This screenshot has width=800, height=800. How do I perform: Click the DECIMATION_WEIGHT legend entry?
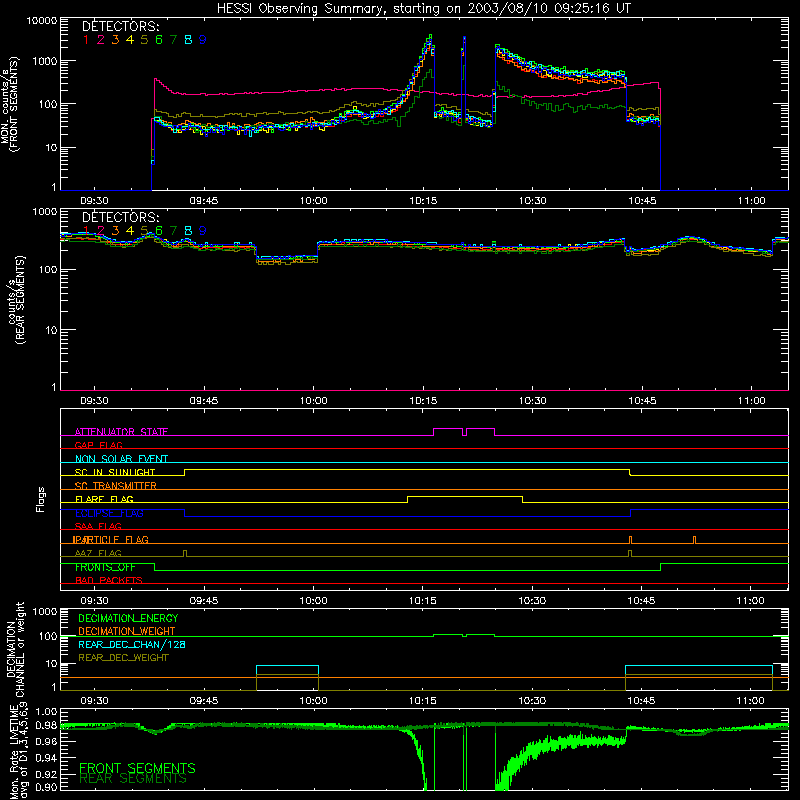coord(127,631)
